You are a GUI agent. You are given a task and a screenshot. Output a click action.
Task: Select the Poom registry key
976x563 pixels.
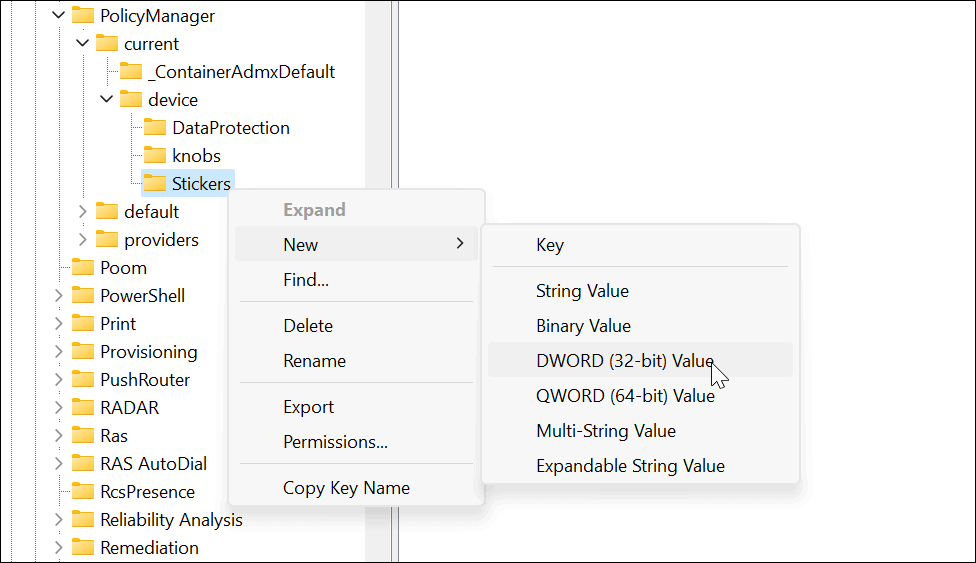tap(123, 267)
